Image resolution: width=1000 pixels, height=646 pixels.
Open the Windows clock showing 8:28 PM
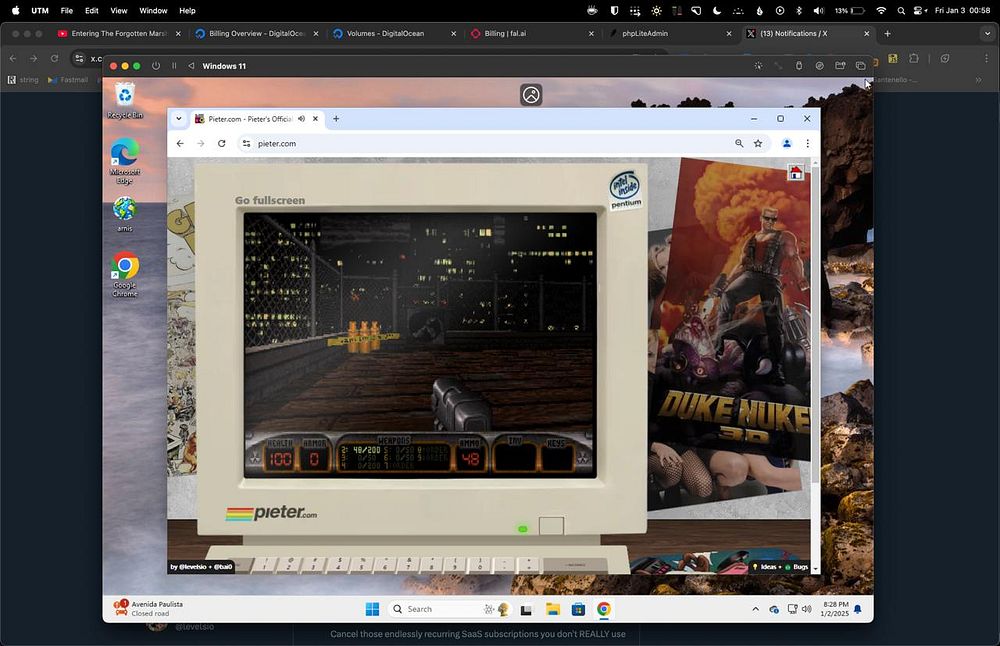click(834, 609)
